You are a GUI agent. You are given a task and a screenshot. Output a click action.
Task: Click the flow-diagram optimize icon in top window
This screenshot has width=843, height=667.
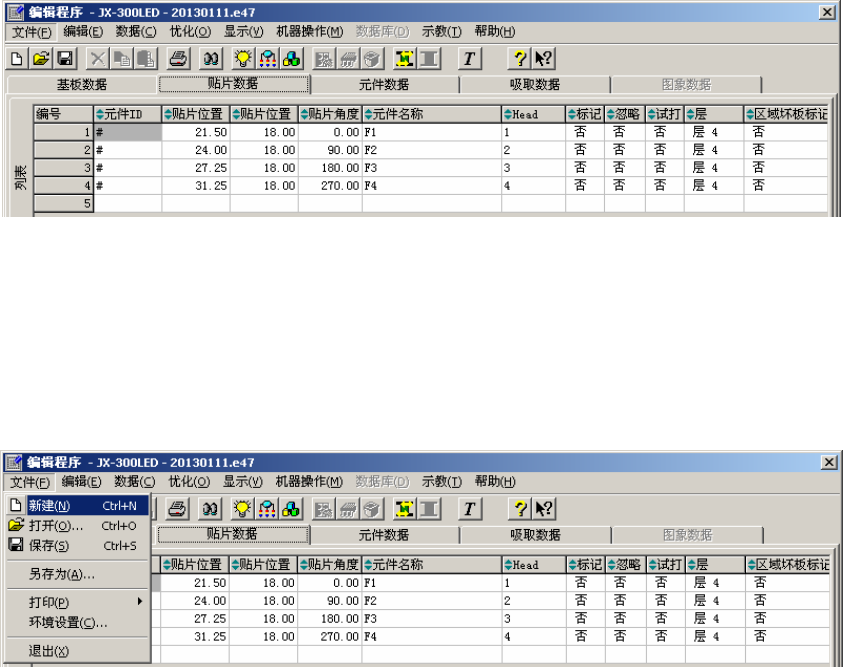(x=267, y=59)
